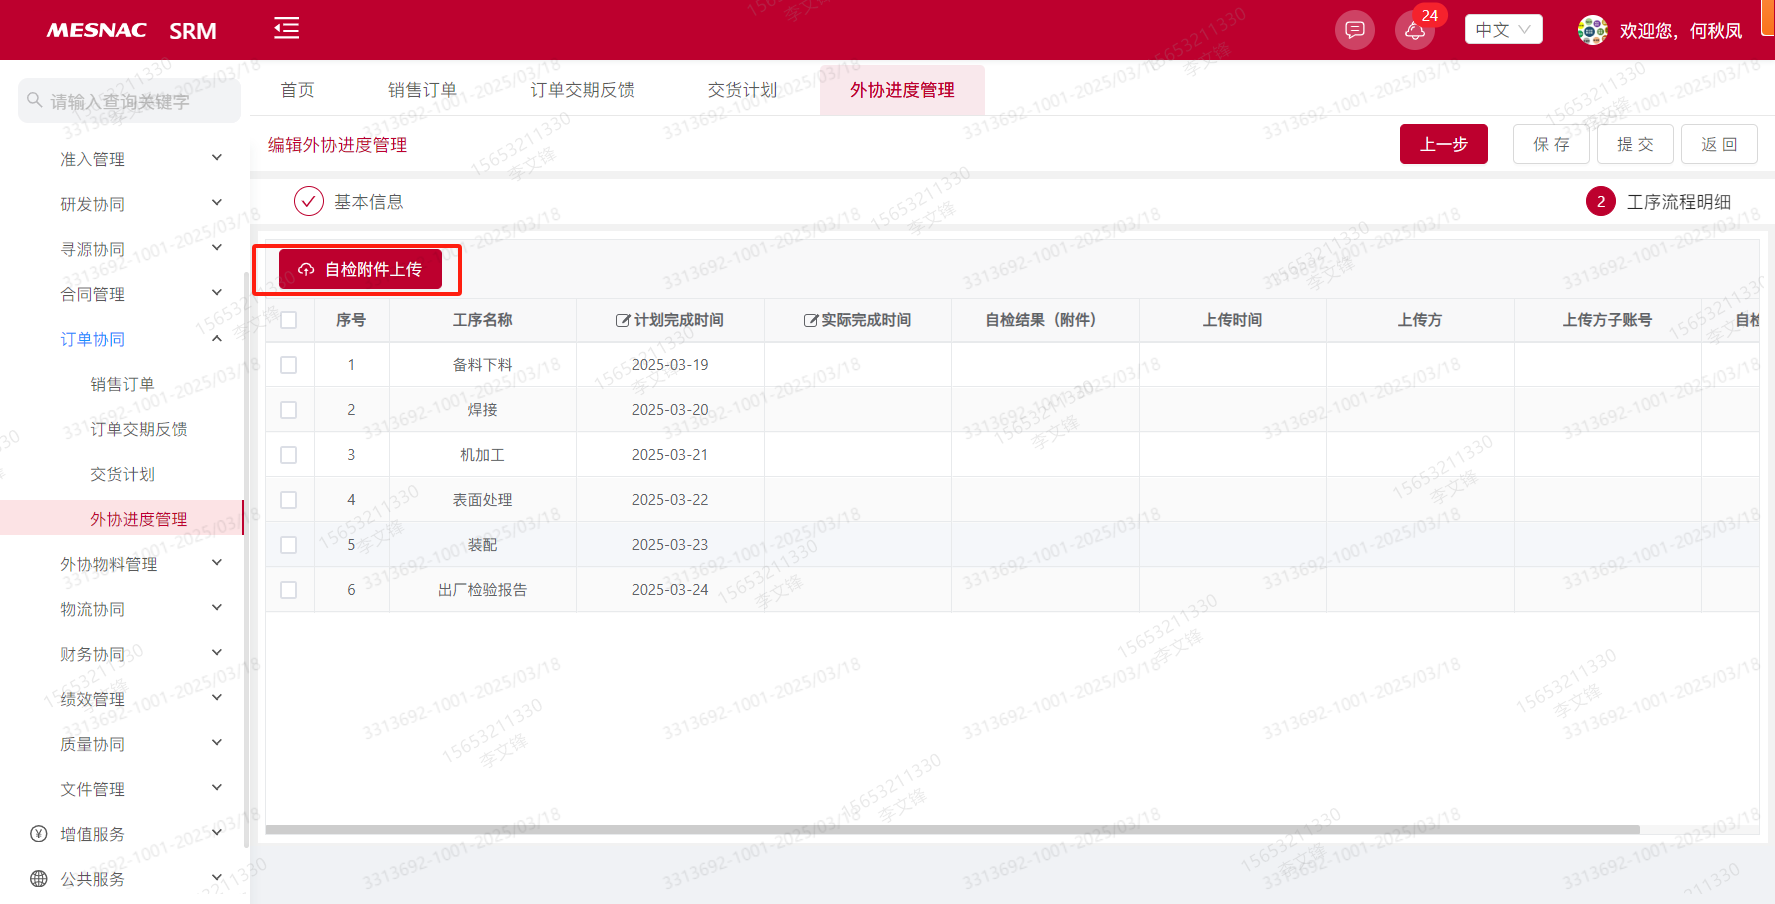Click the 2025-03-24 planned date cell
Viewport: 1775px width, 904px height.
[670, 590]
